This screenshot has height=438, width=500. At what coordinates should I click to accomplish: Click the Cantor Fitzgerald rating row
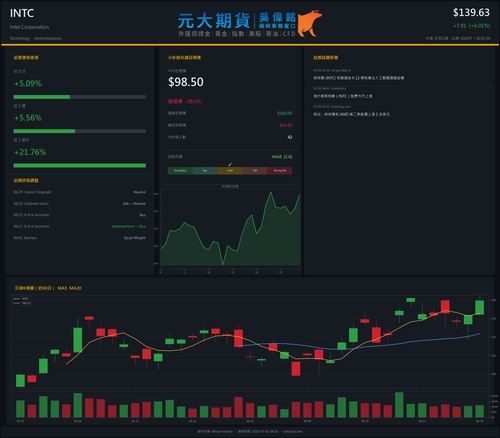tap(80, 192)
